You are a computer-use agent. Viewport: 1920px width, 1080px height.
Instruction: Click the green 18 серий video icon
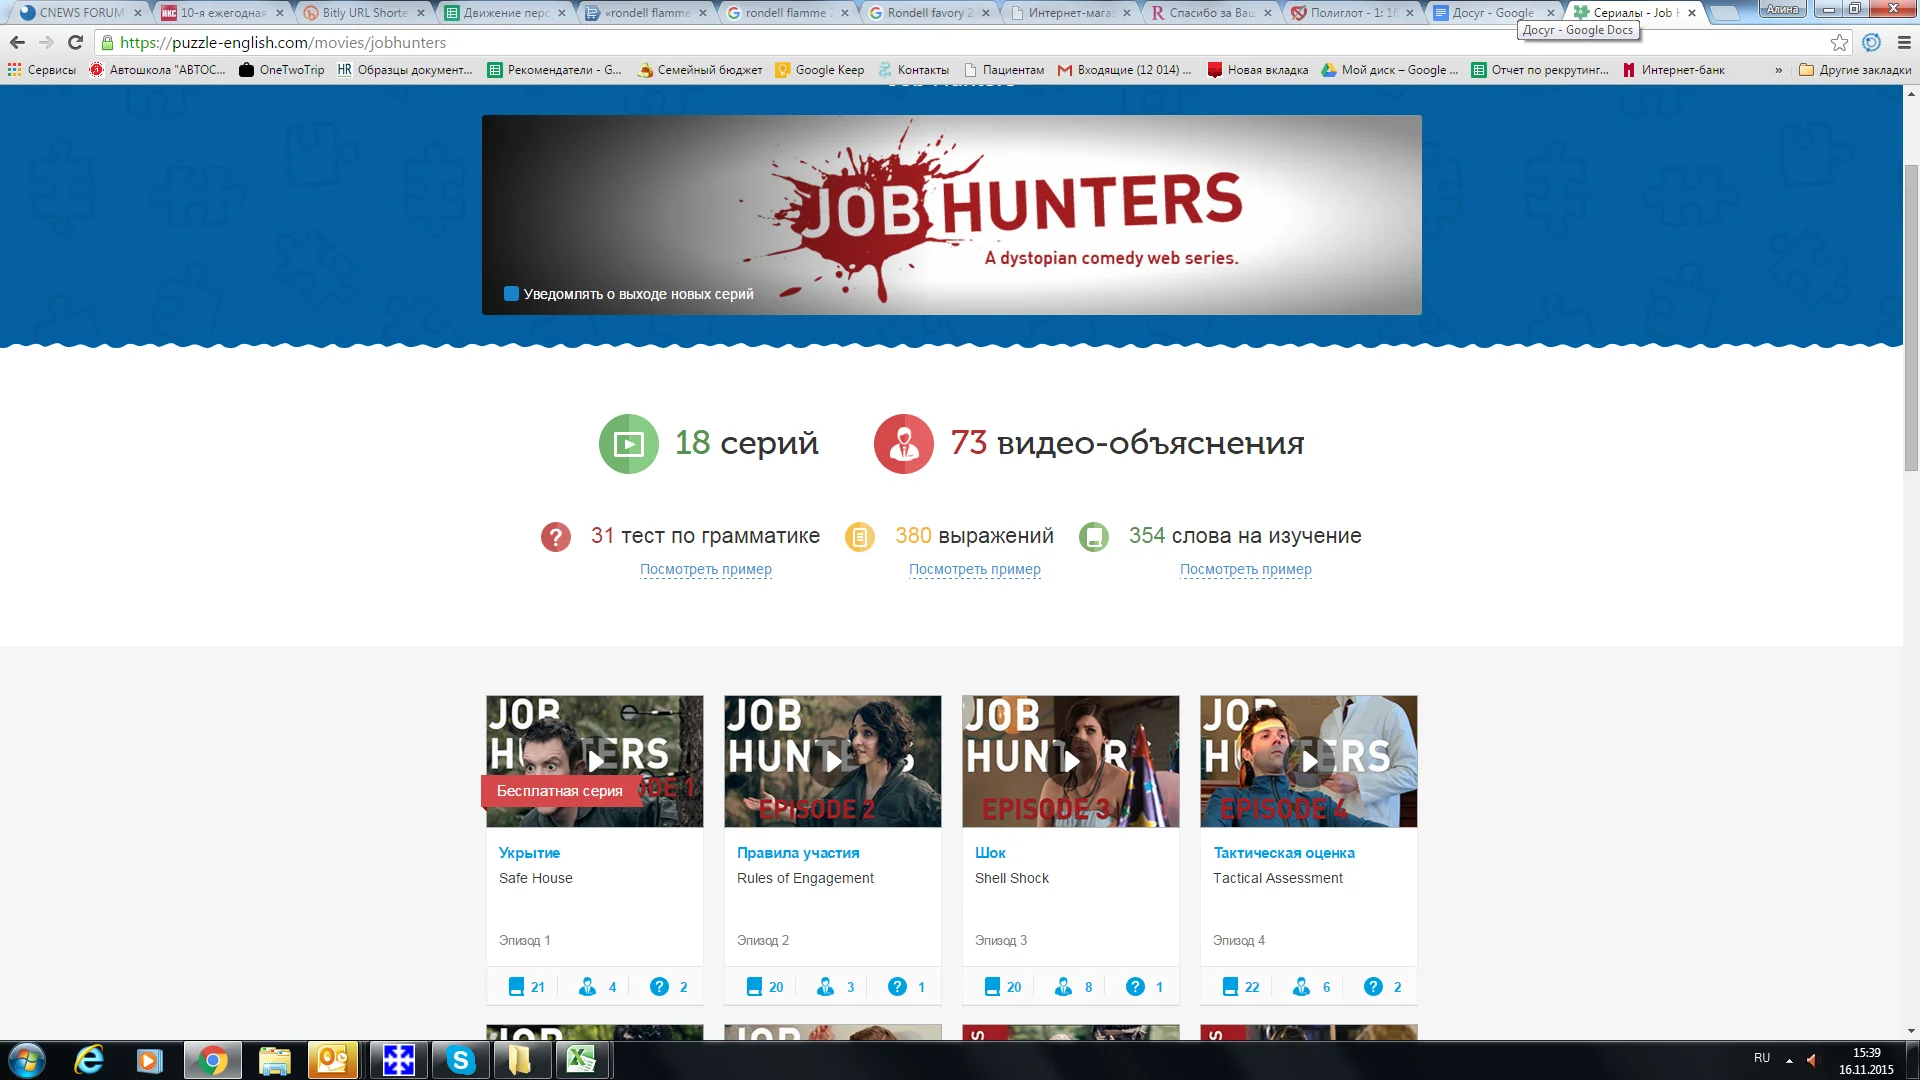628,443
